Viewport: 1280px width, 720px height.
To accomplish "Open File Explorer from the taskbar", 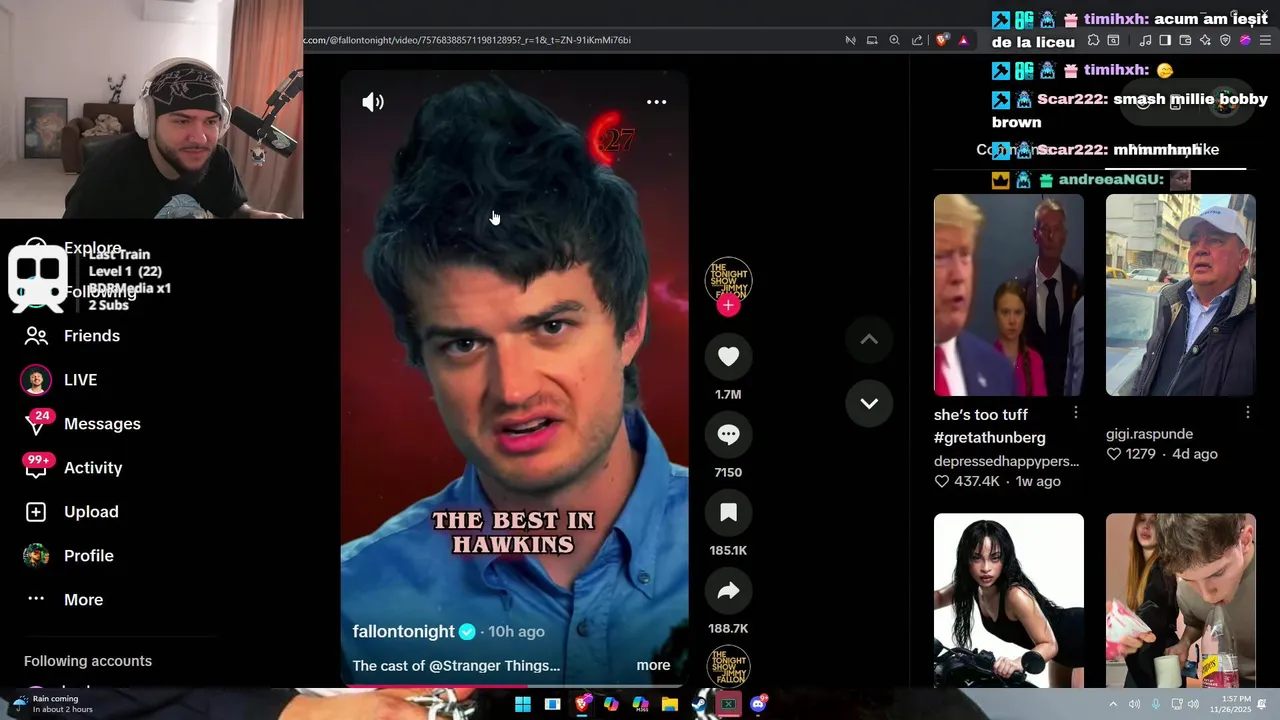I will tap(670, 704).
